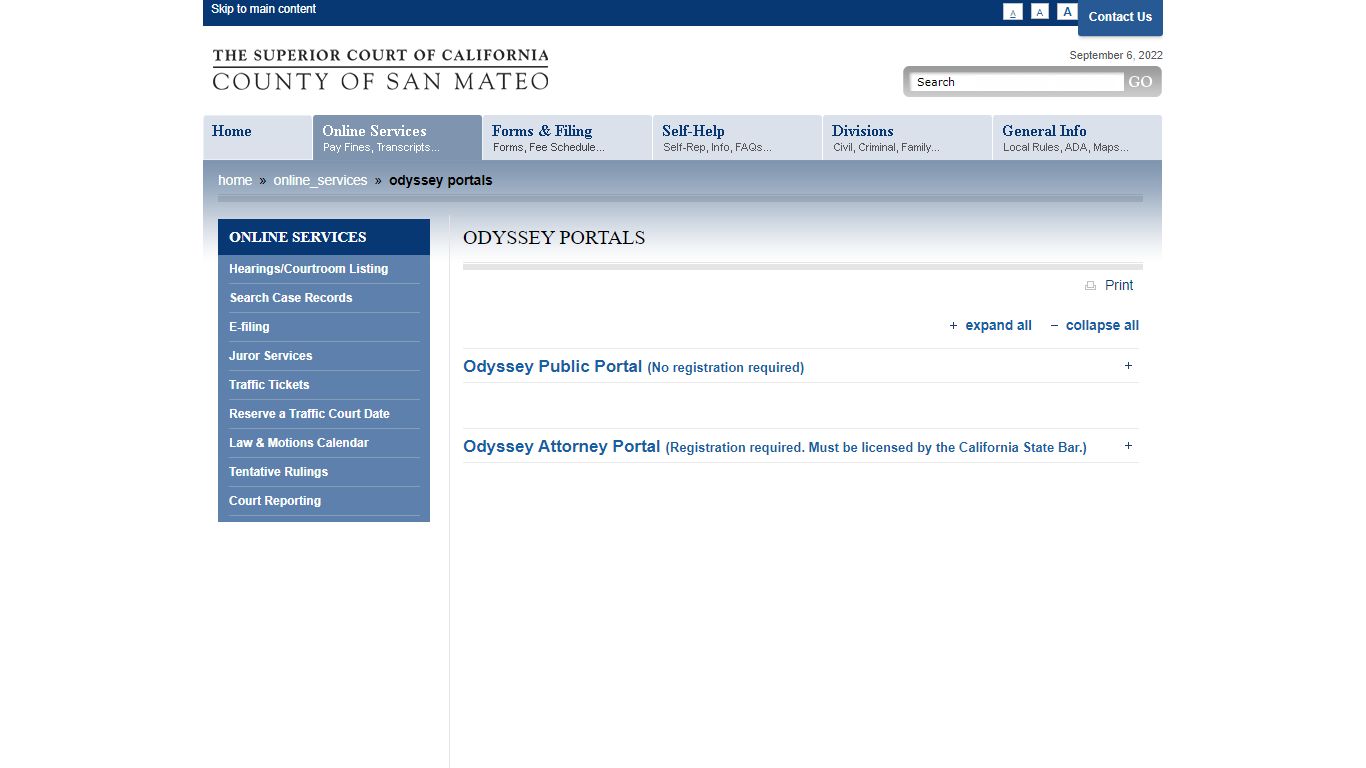Open the Forms & Filing tab
The image size is (1366, 768).
(567, 138)
